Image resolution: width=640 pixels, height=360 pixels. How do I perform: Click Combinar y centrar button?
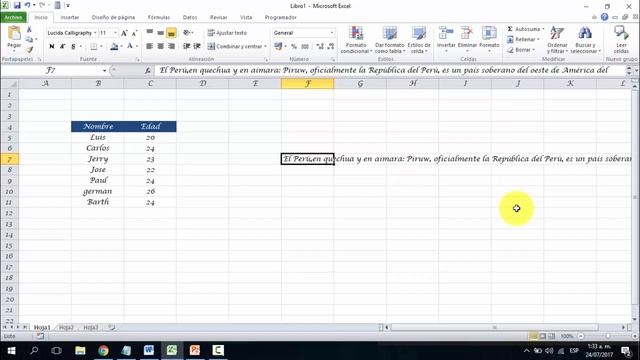[x=235, y=47]
